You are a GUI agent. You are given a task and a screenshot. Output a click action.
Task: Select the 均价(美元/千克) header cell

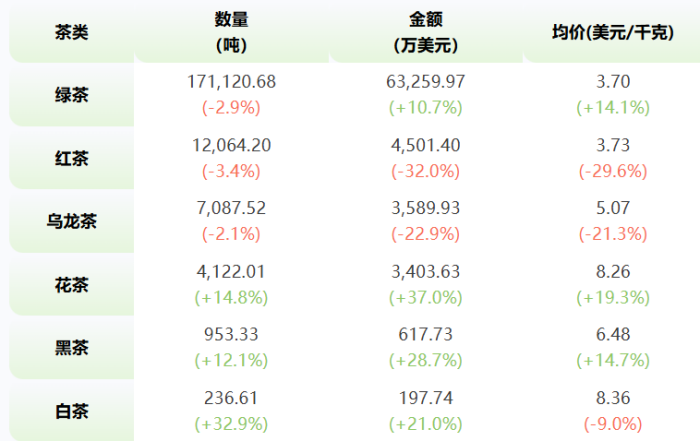[x=612, y=32]
